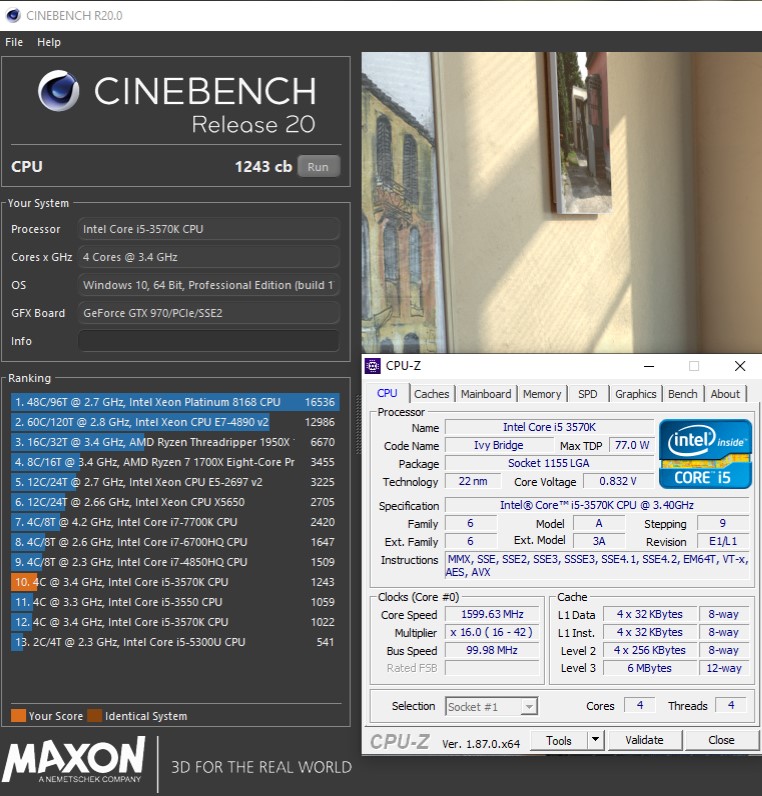Click the Name field Intel Core i5 3570K

pos(549,427)
